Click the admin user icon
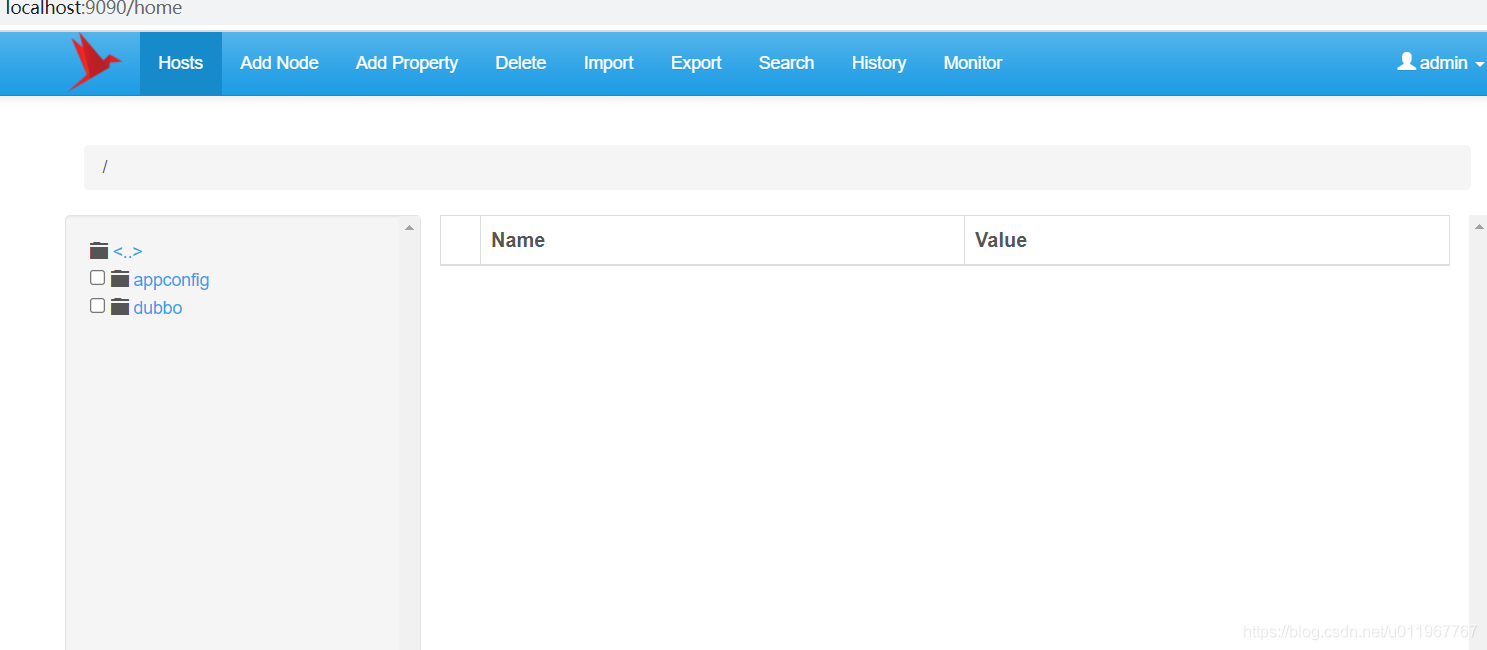The width and height of the screenshot is (1487, 650). pos(1406,62)
